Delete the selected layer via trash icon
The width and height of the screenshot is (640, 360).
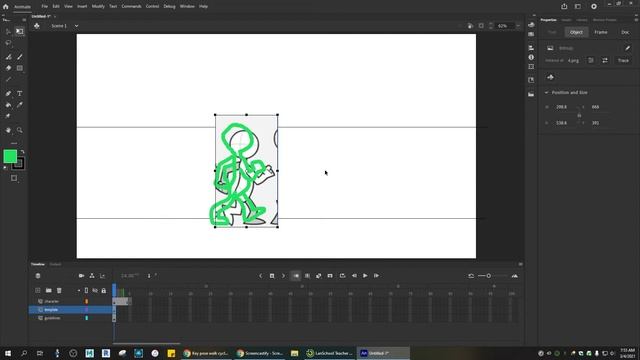(59, 290)
